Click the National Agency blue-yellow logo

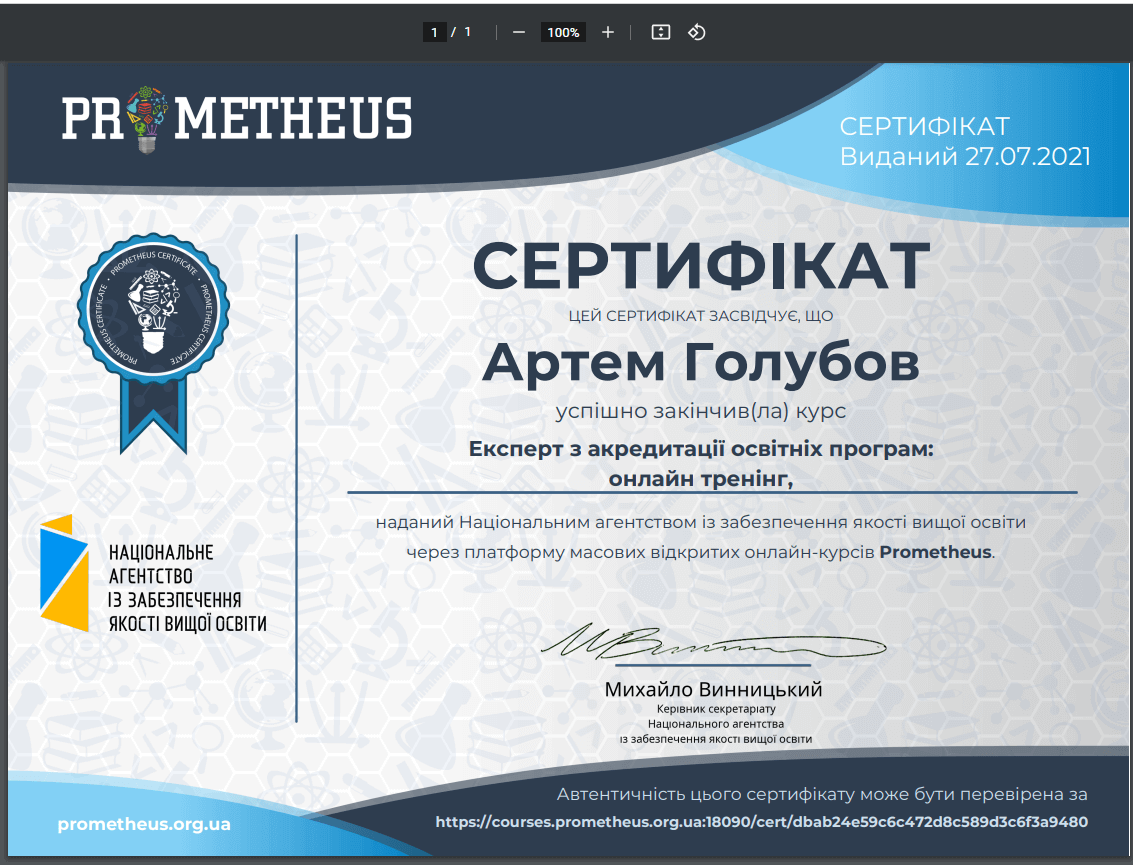[x=64, y=572]
